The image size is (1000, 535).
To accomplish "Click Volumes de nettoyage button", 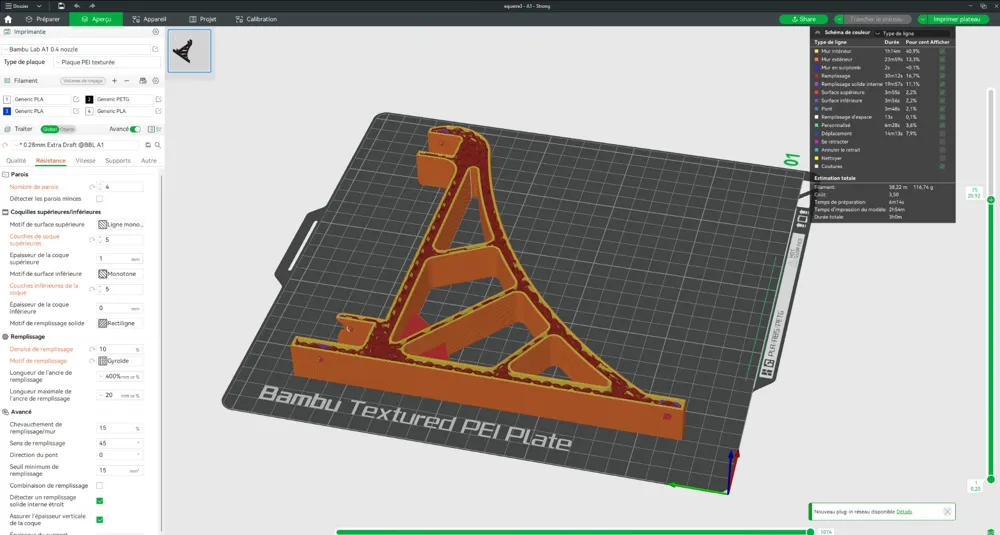I will click(x=83, y=81).
